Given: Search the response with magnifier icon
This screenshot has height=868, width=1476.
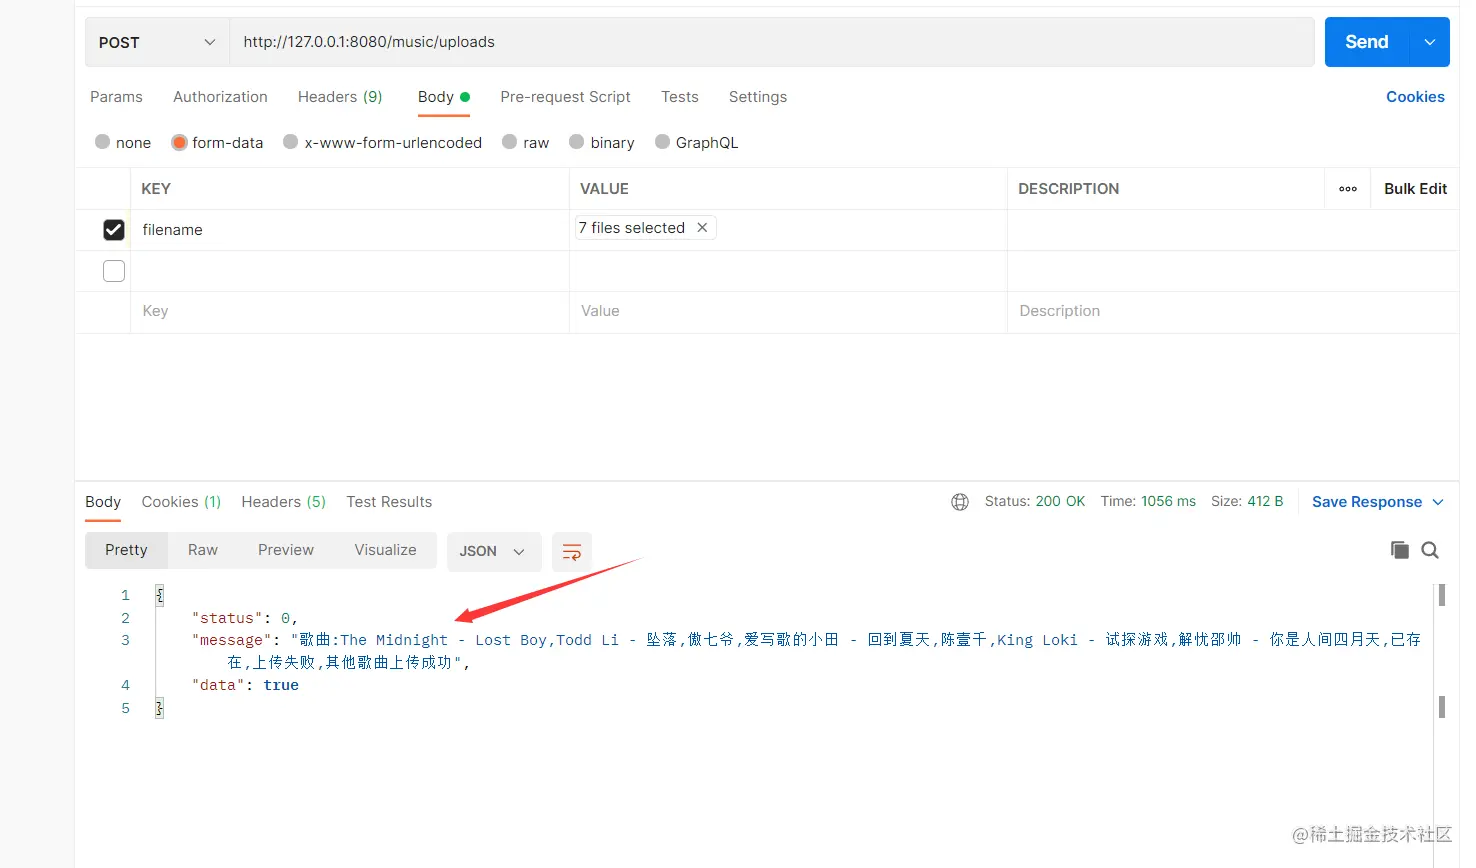Looking at the screenshot, I should point(1430,550).
